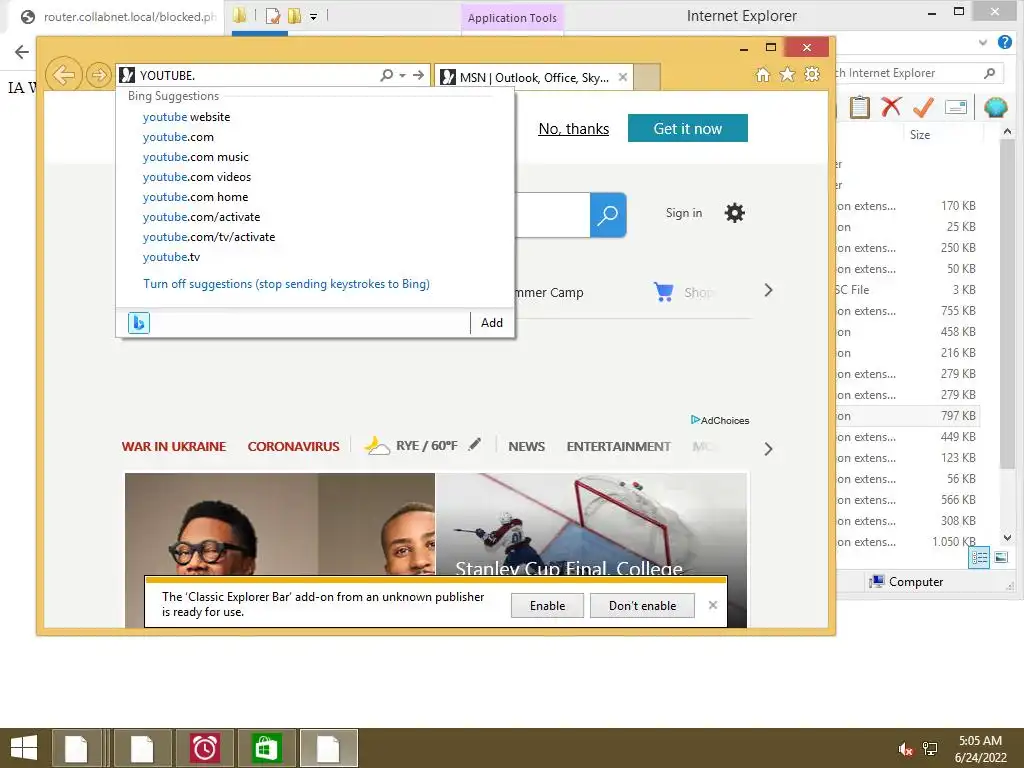Open the address bar autocomplete dropdown arrow
Image resolution: width=1024 pixels, height=768 pixels.
(402, 75)
